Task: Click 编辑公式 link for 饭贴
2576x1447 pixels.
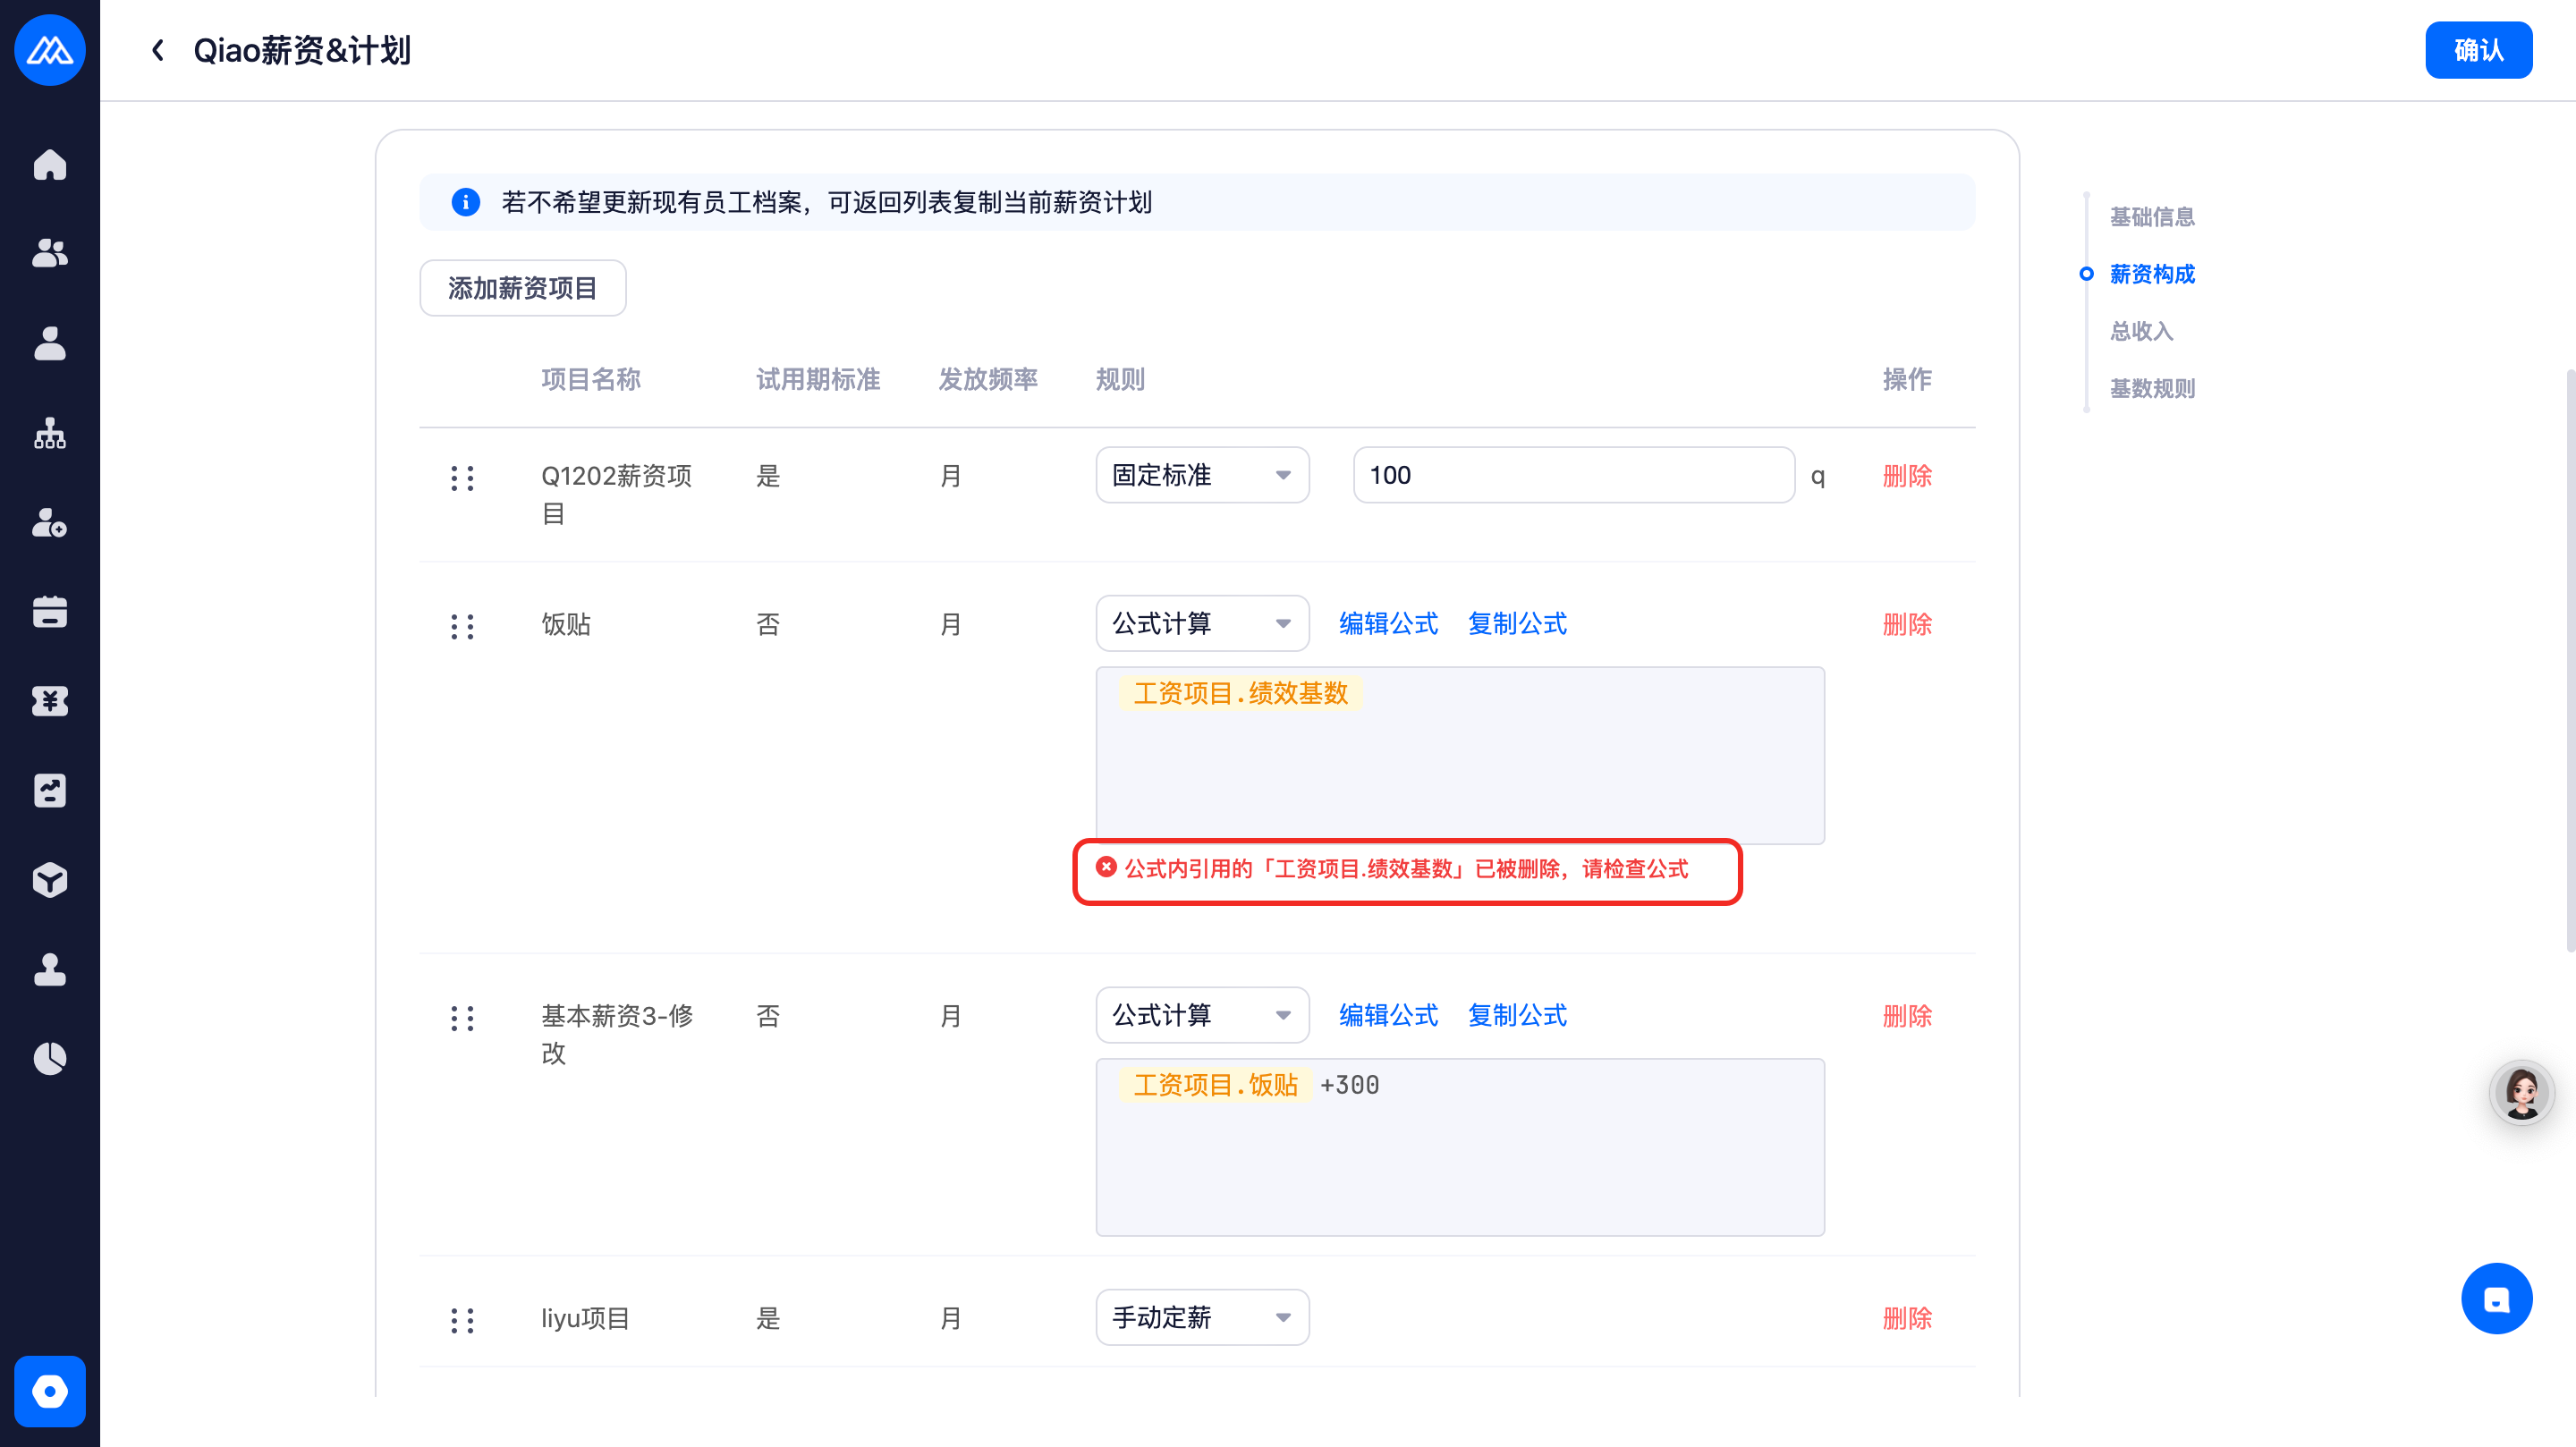Action: [x=1388, y=624]
